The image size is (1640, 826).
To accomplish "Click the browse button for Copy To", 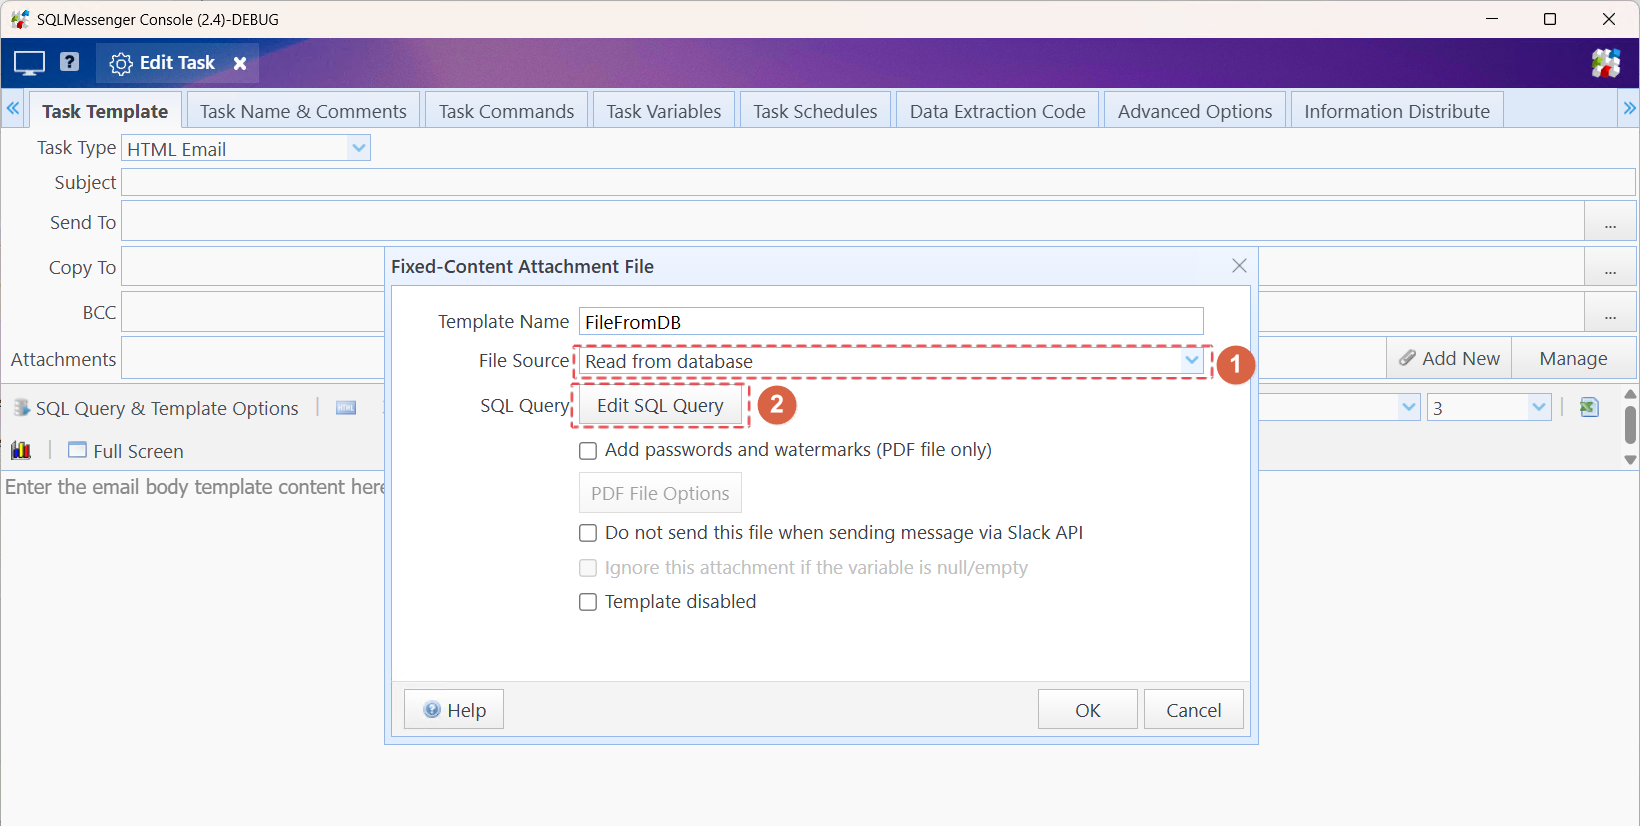I will pyautogui.click(x=1610, y=267).
